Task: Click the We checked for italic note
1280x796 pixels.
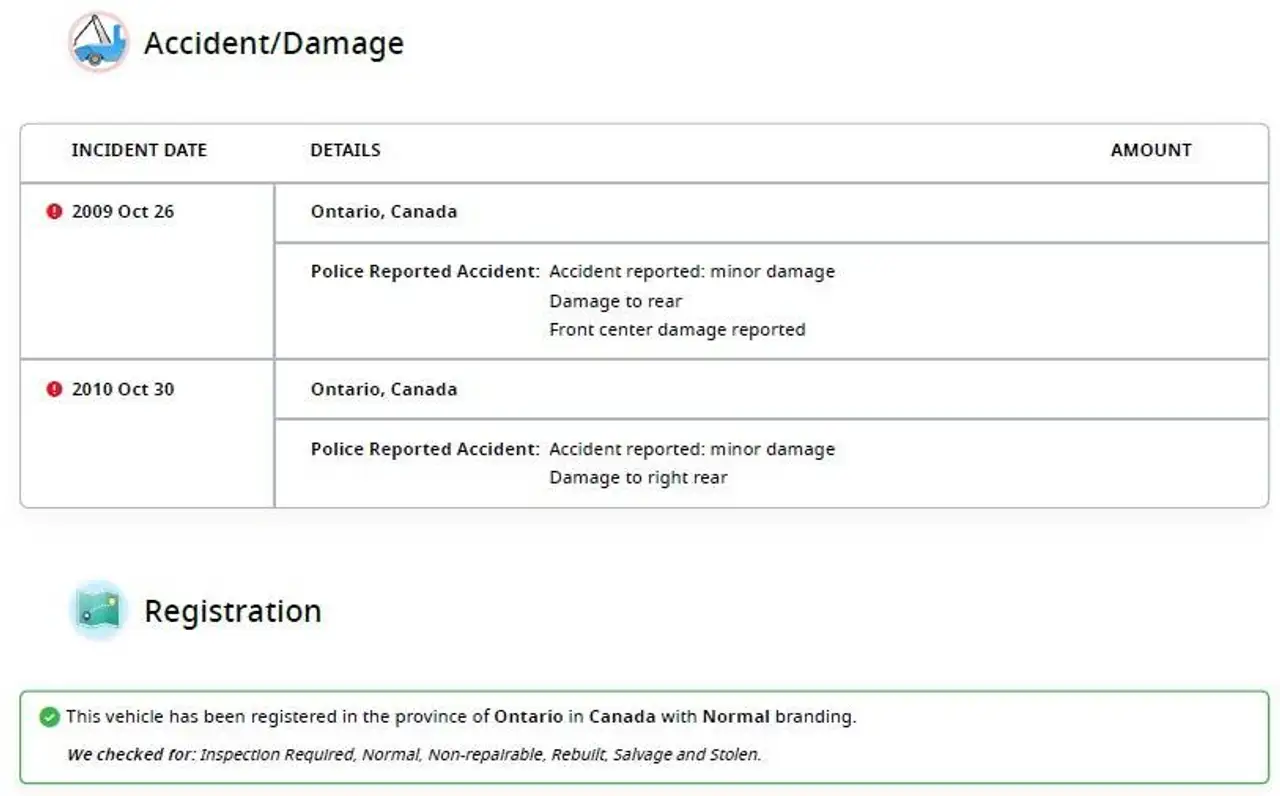Action: click(414, 754)
